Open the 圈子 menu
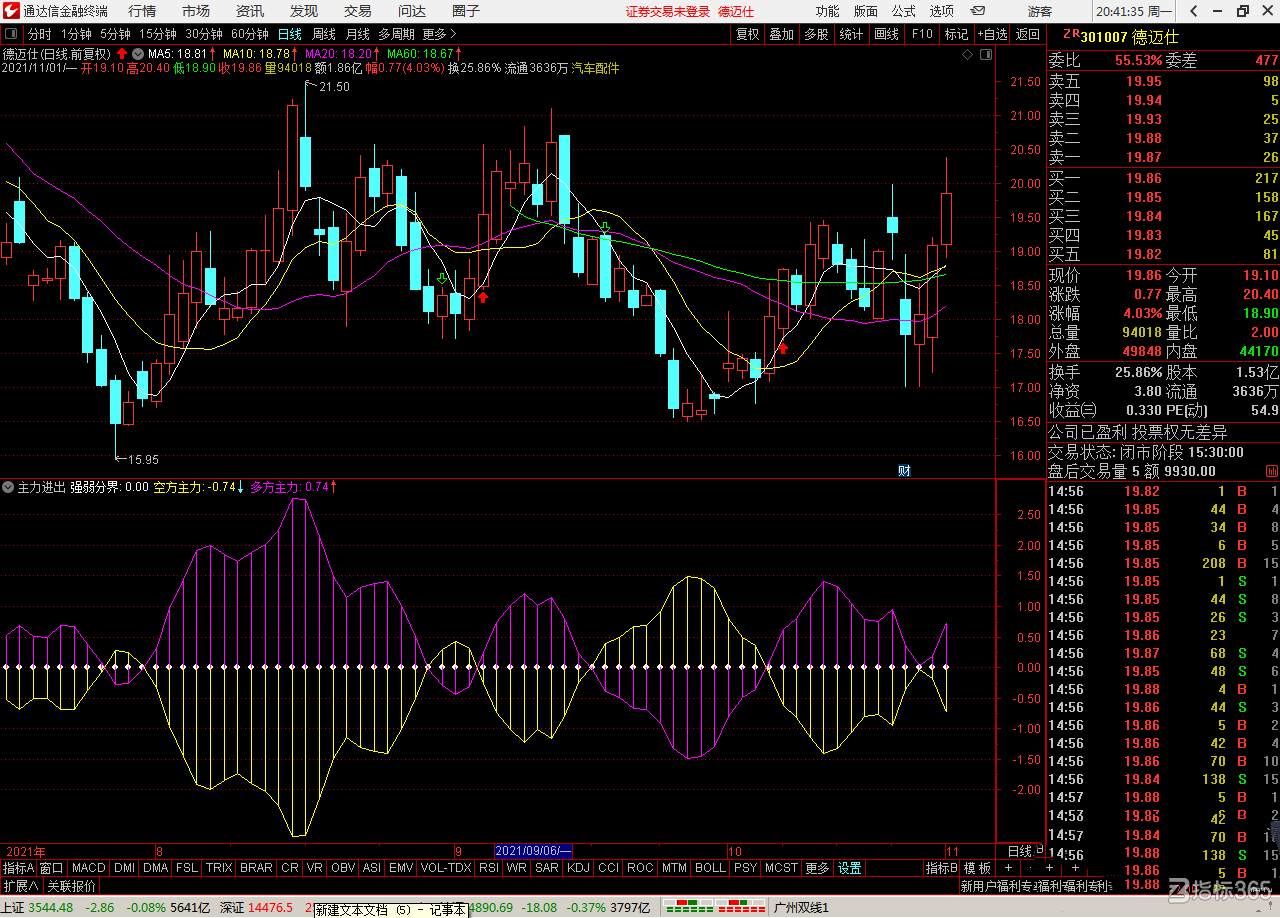This screenshot has width=1280, height=918. click(x=466, y=11)
